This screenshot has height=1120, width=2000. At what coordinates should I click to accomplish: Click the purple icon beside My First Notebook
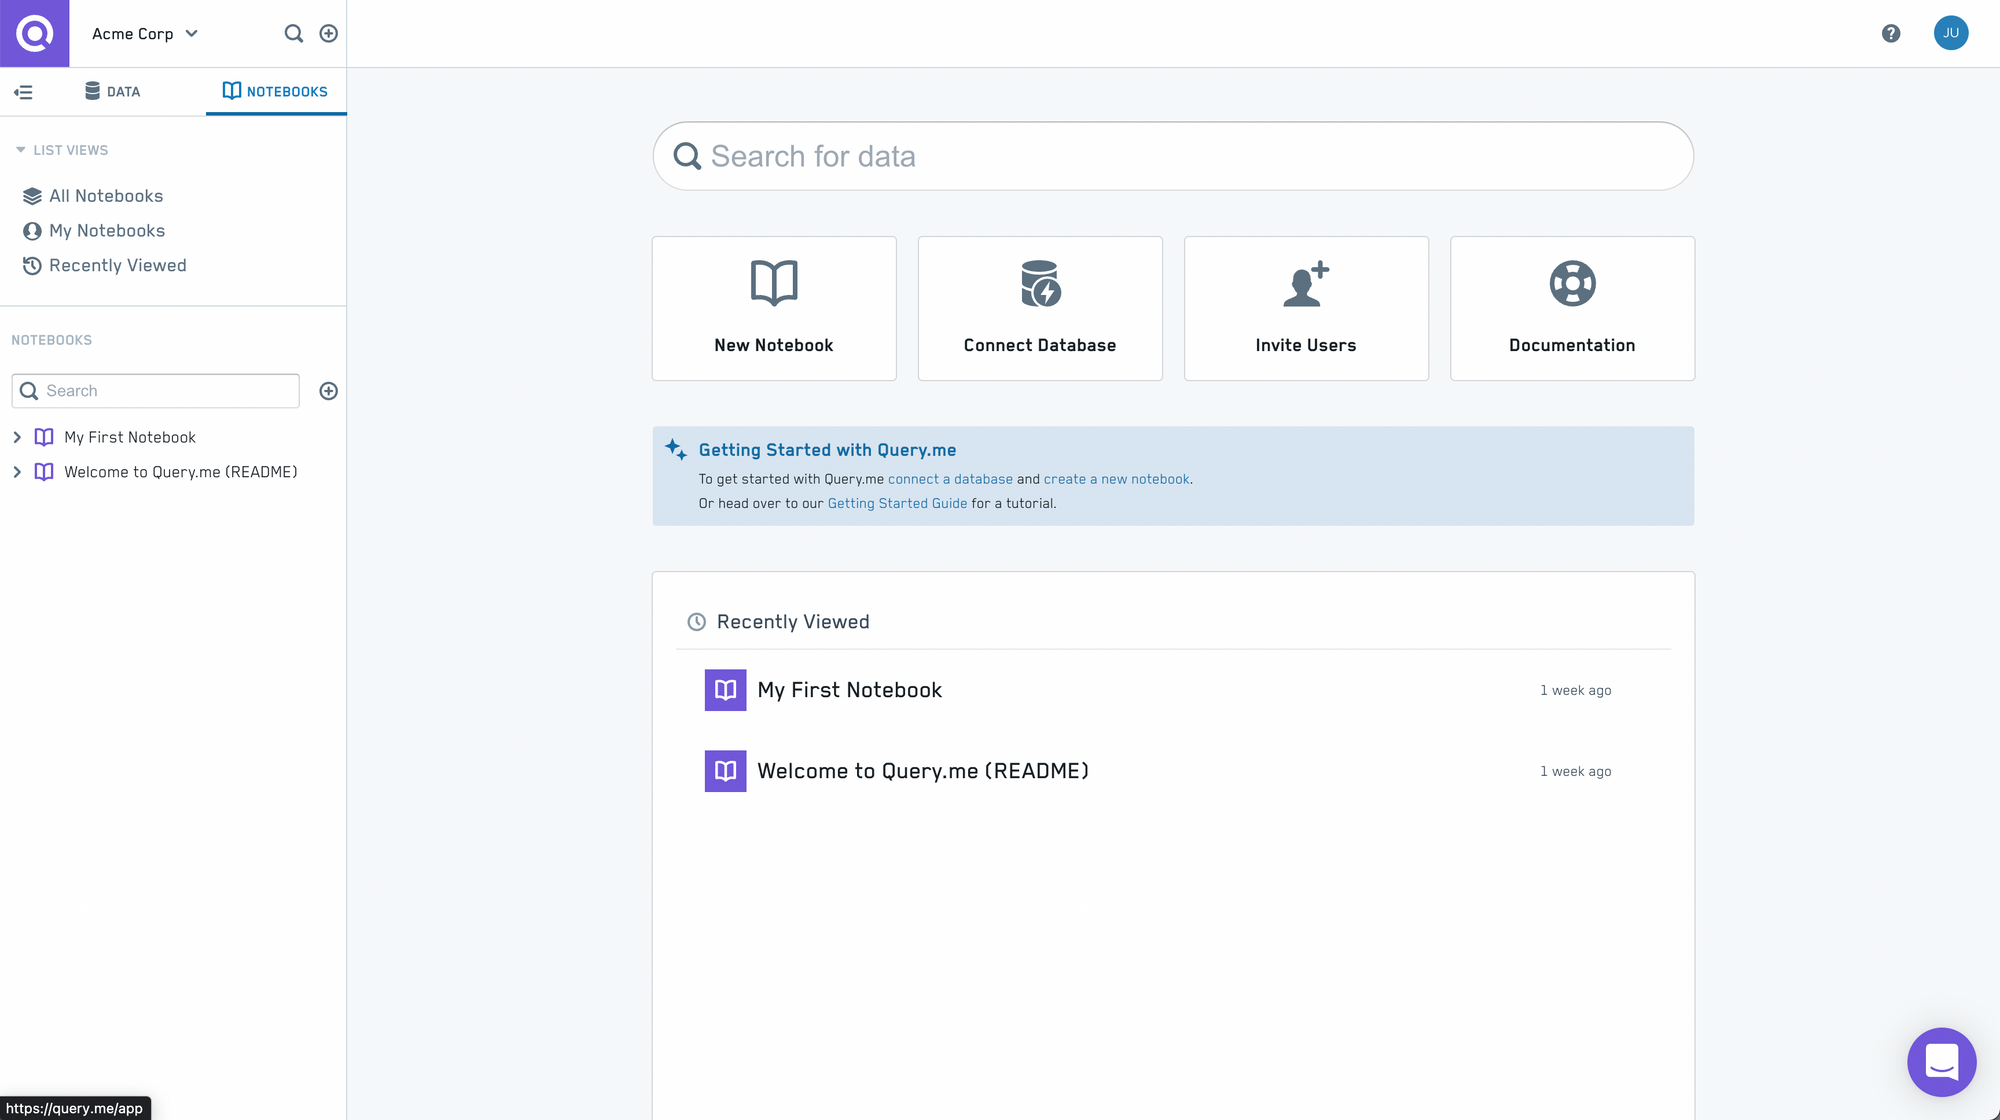click(x=726, y=690)
